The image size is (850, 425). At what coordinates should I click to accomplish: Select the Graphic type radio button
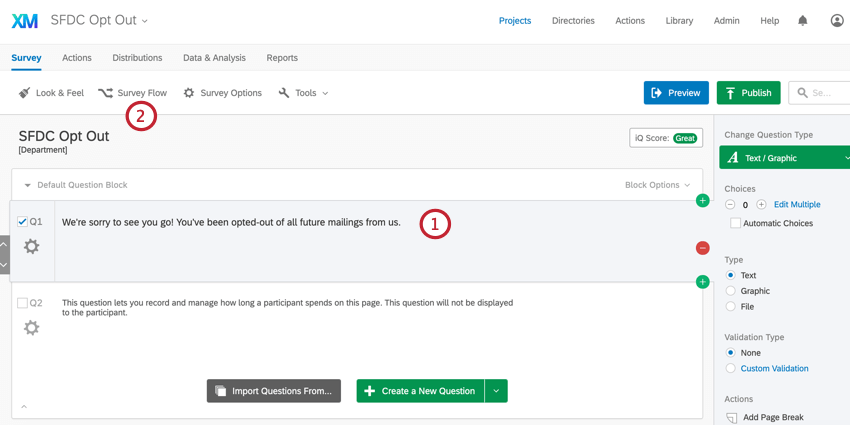[731, 291]
